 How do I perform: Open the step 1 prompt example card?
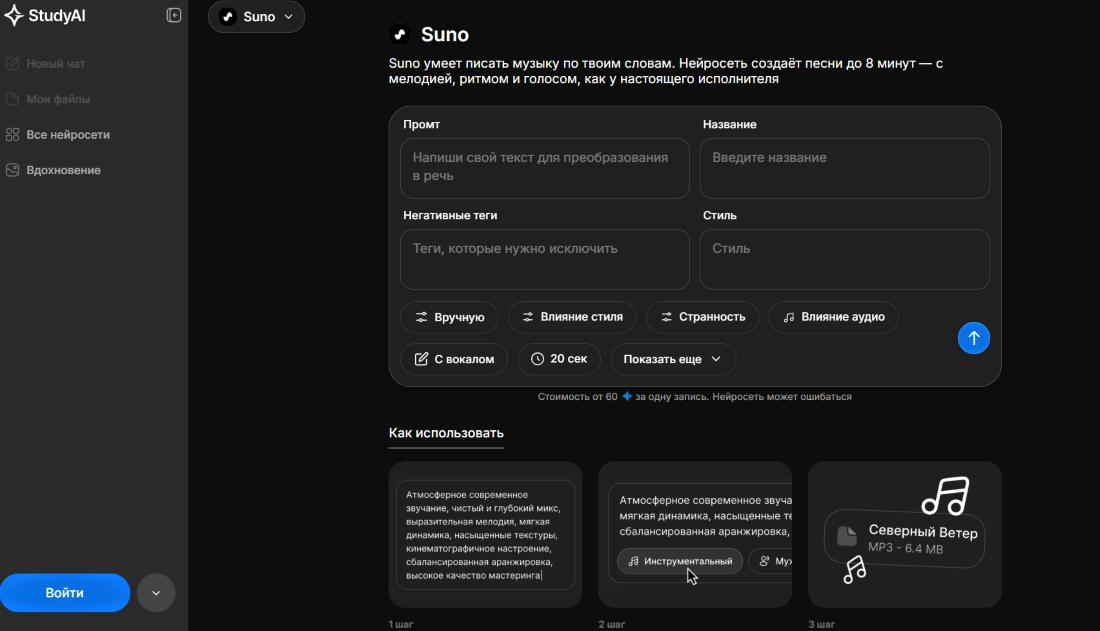coord(485,534)
